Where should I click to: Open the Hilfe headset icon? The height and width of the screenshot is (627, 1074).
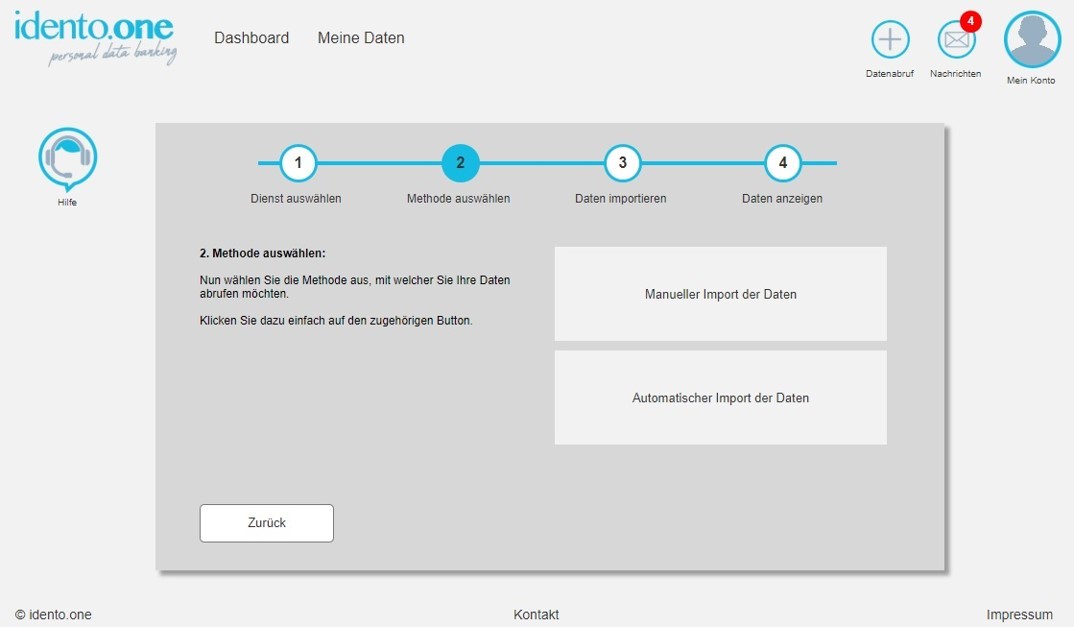pyautogui.click(x=67, y=158)
